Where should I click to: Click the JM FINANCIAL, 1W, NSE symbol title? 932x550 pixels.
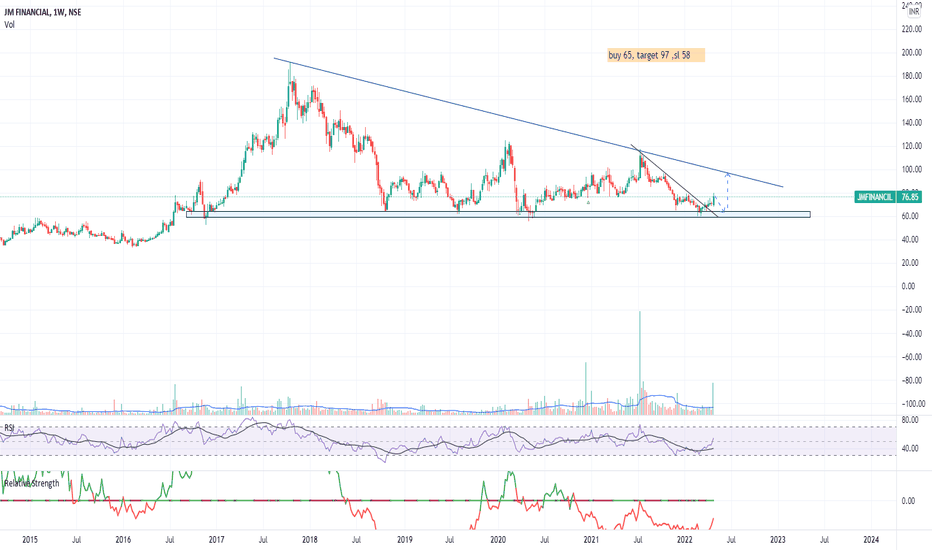click(x=43, y=12)
